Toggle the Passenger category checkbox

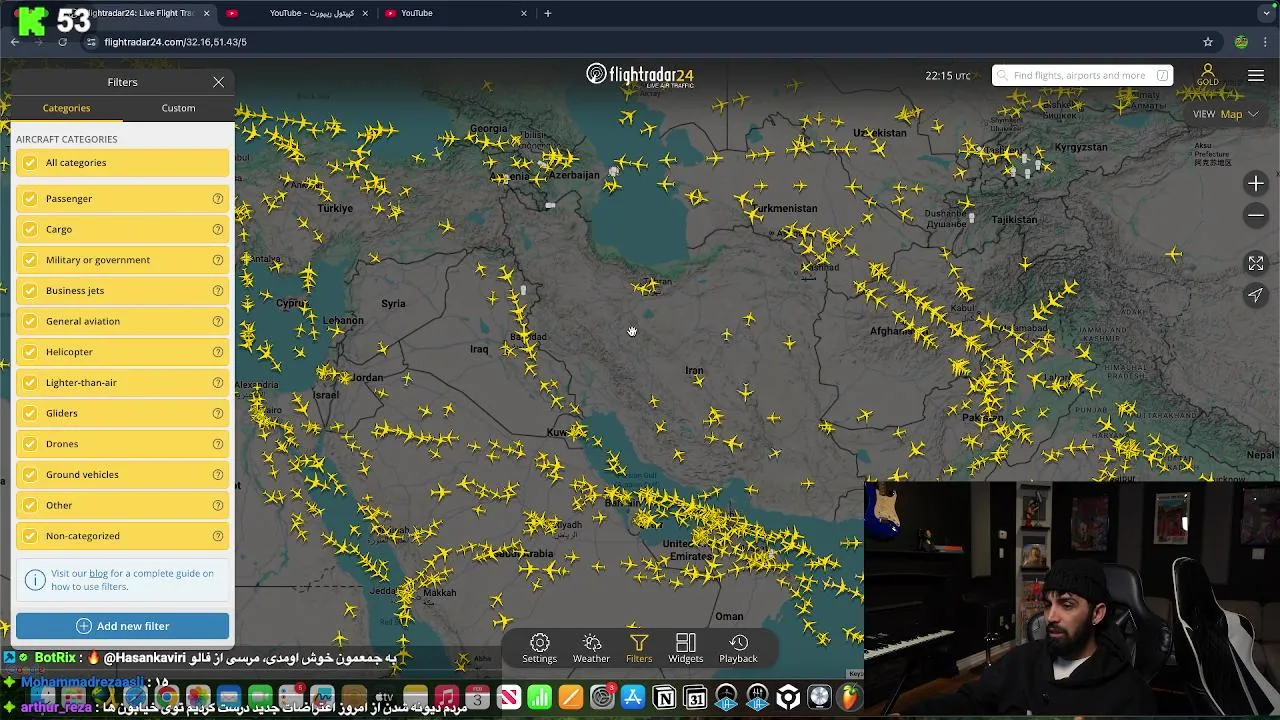(30, 199)
